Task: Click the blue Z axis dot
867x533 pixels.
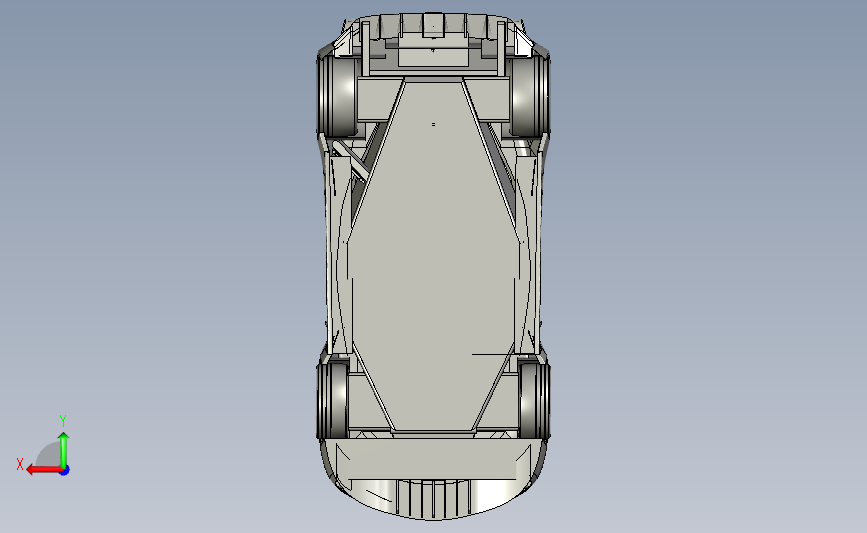Action: 65,471
